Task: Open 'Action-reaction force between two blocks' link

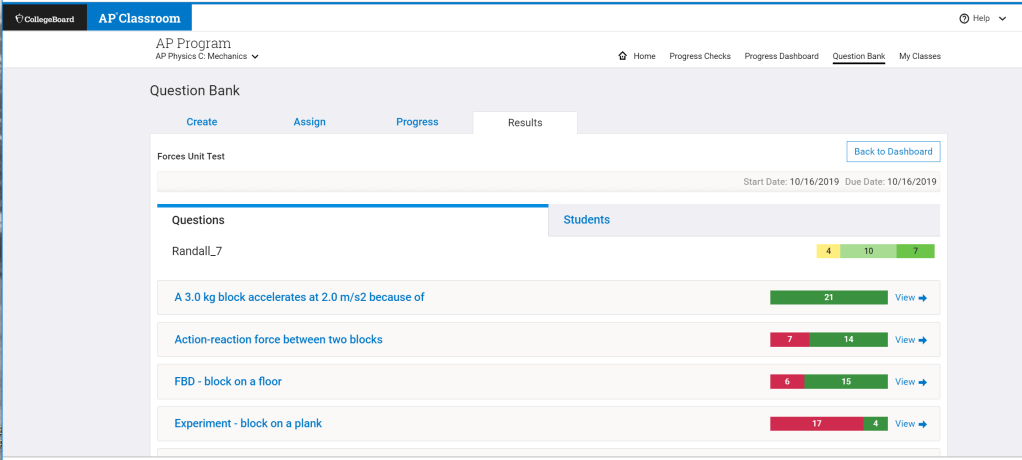Action: [x=278, y=340]
